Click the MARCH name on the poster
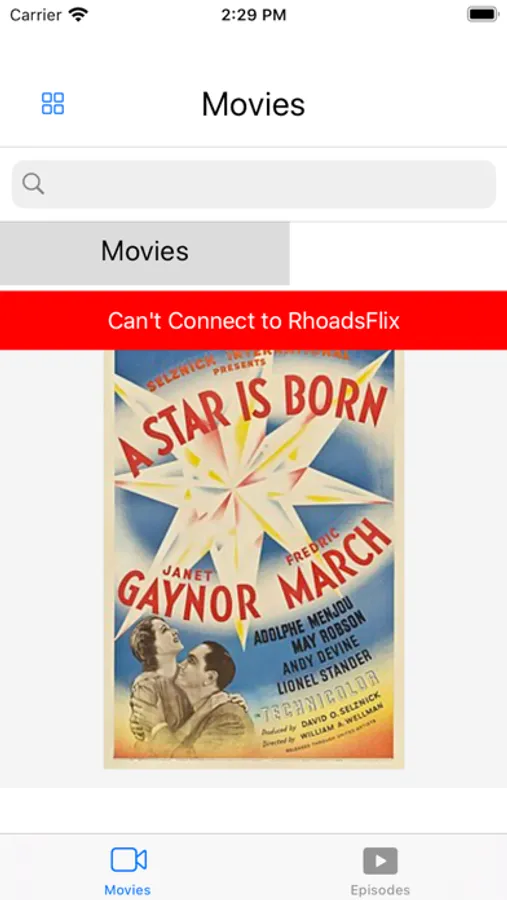This screenshot has width=507, height=900. 336,568
